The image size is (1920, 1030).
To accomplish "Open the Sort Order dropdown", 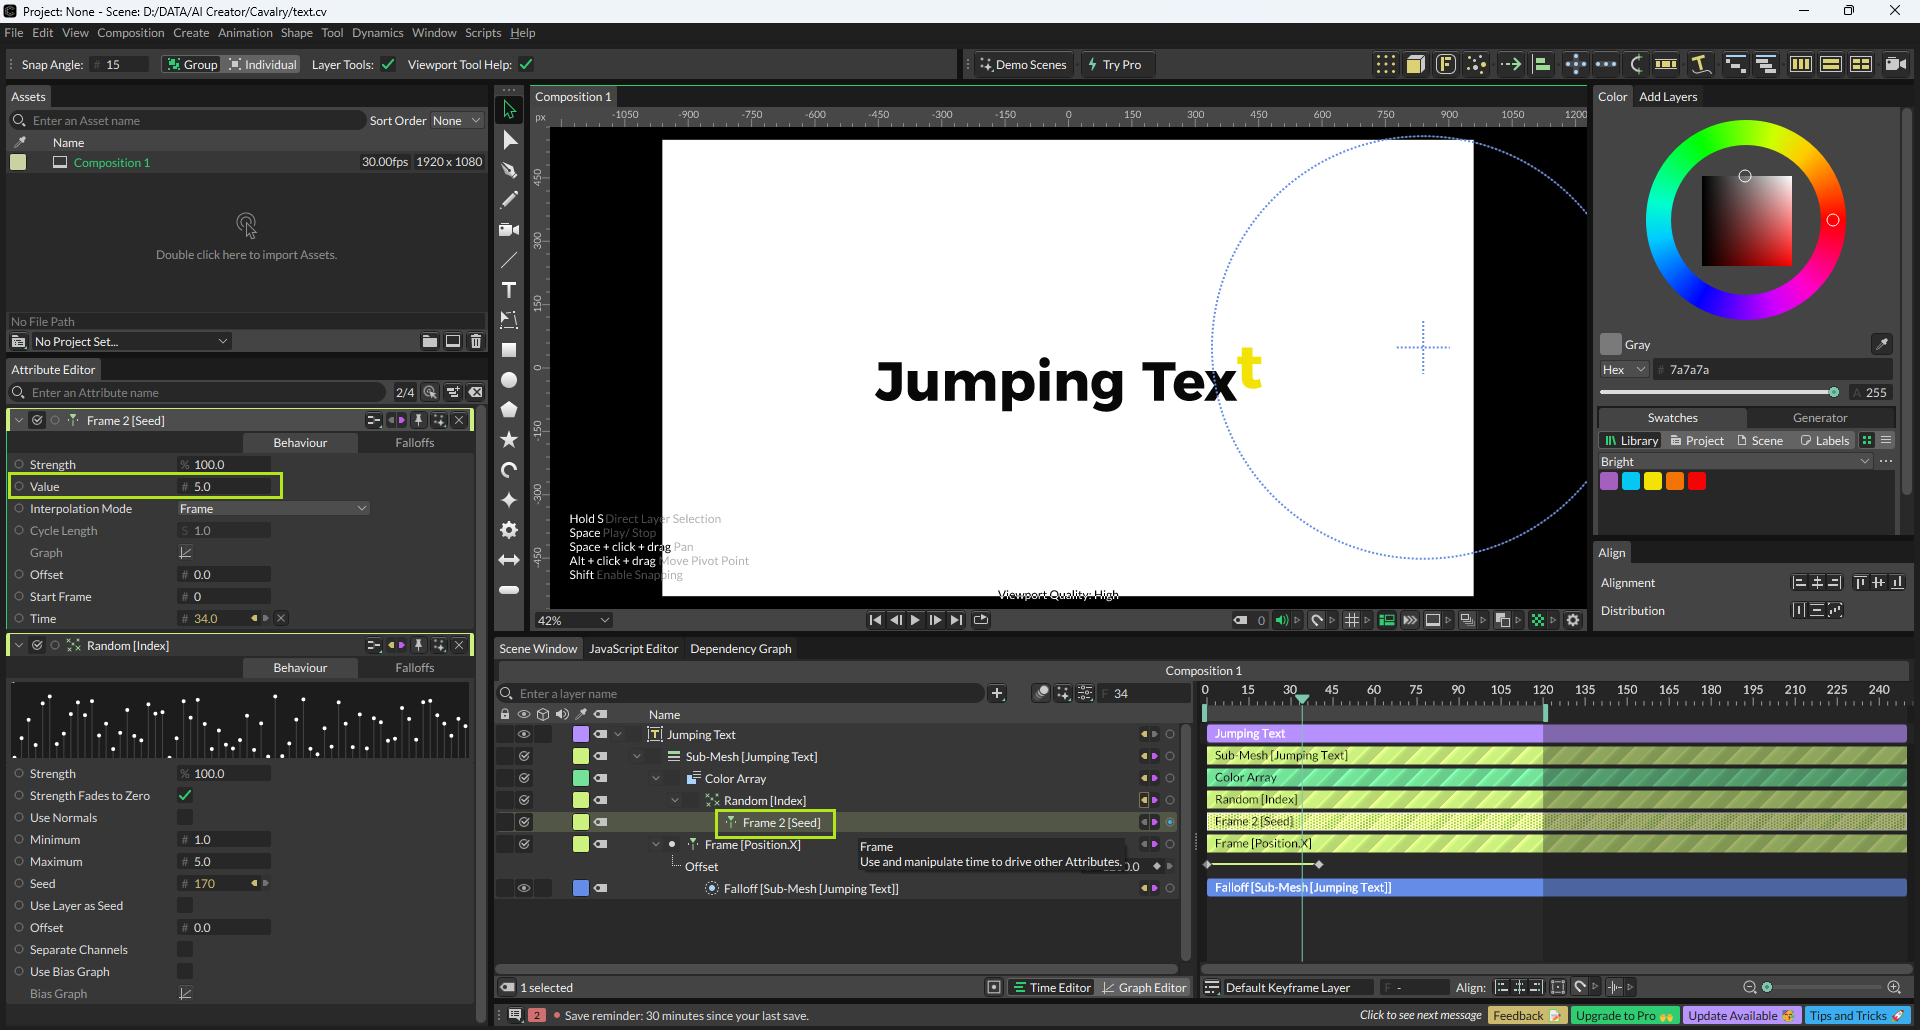I will (x=456, y=121).
